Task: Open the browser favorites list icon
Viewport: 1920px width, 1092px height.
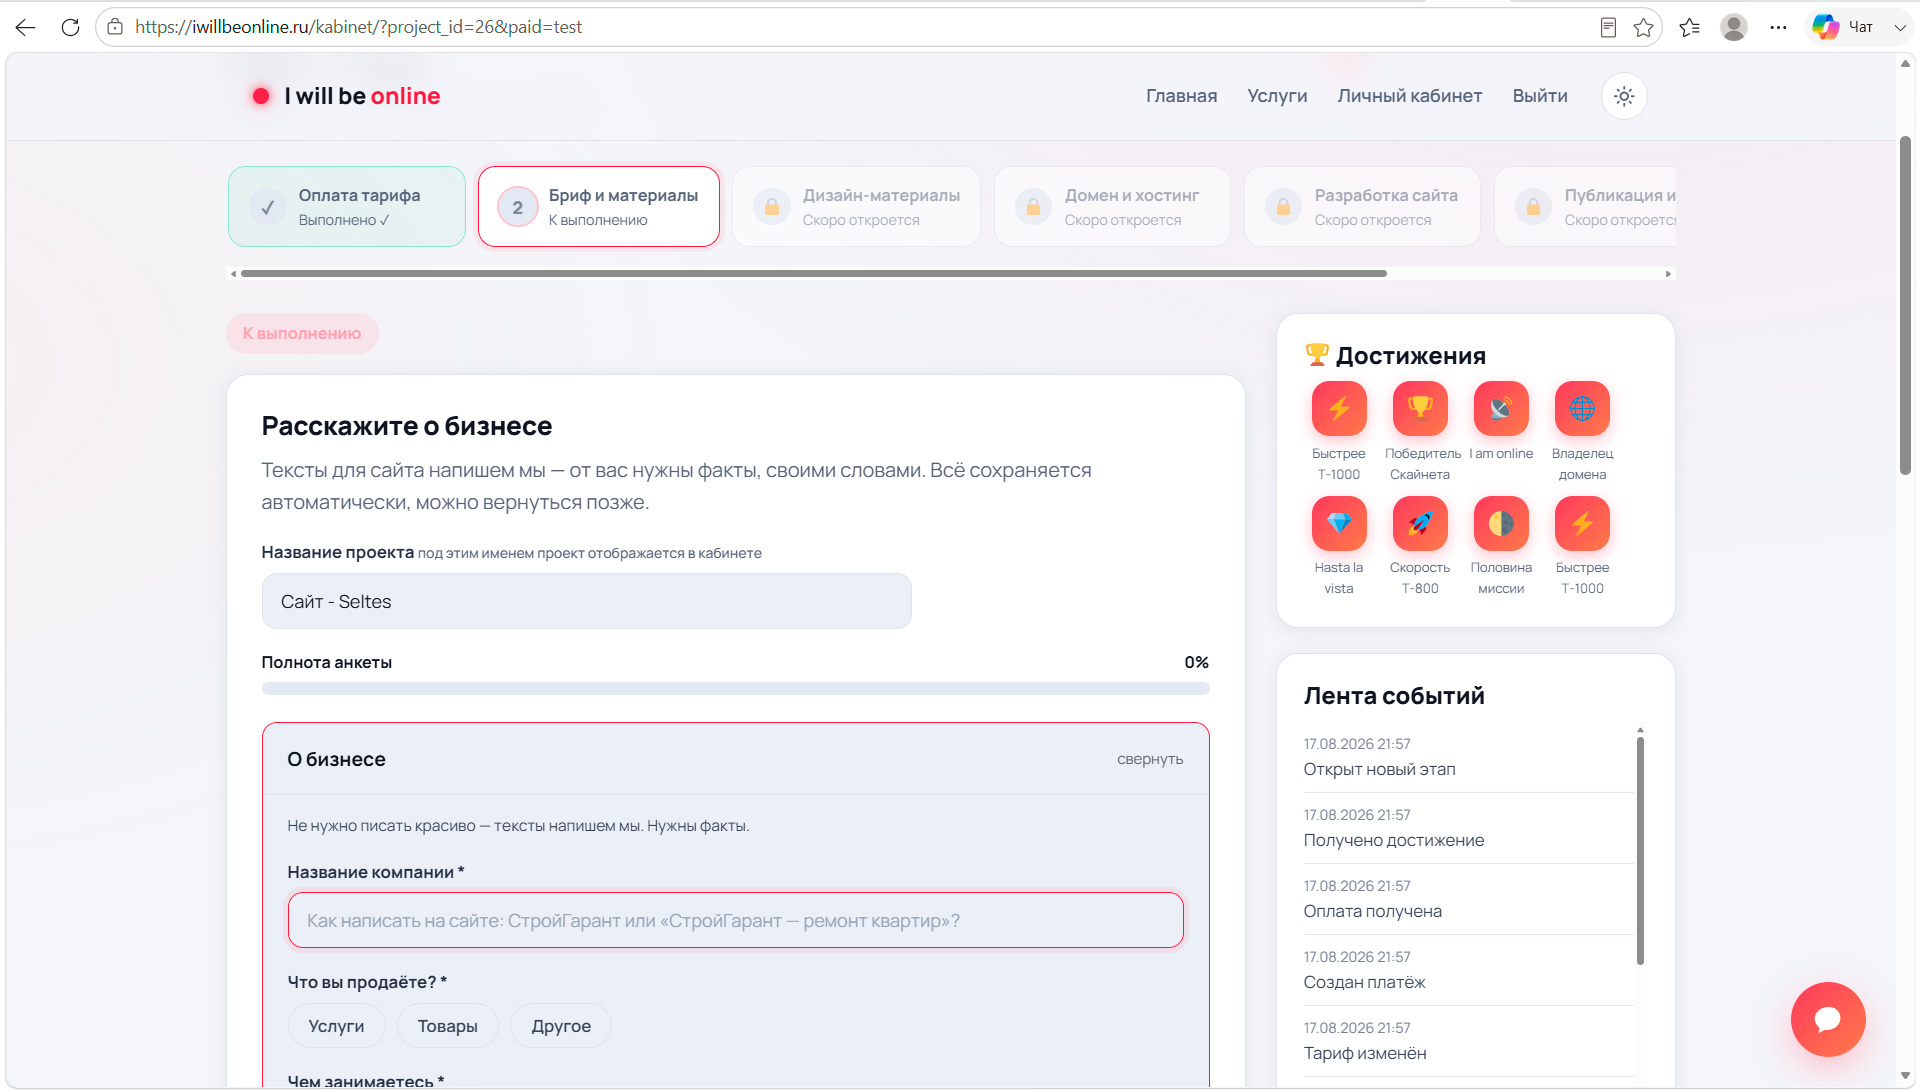Action: pos(1690,27)
